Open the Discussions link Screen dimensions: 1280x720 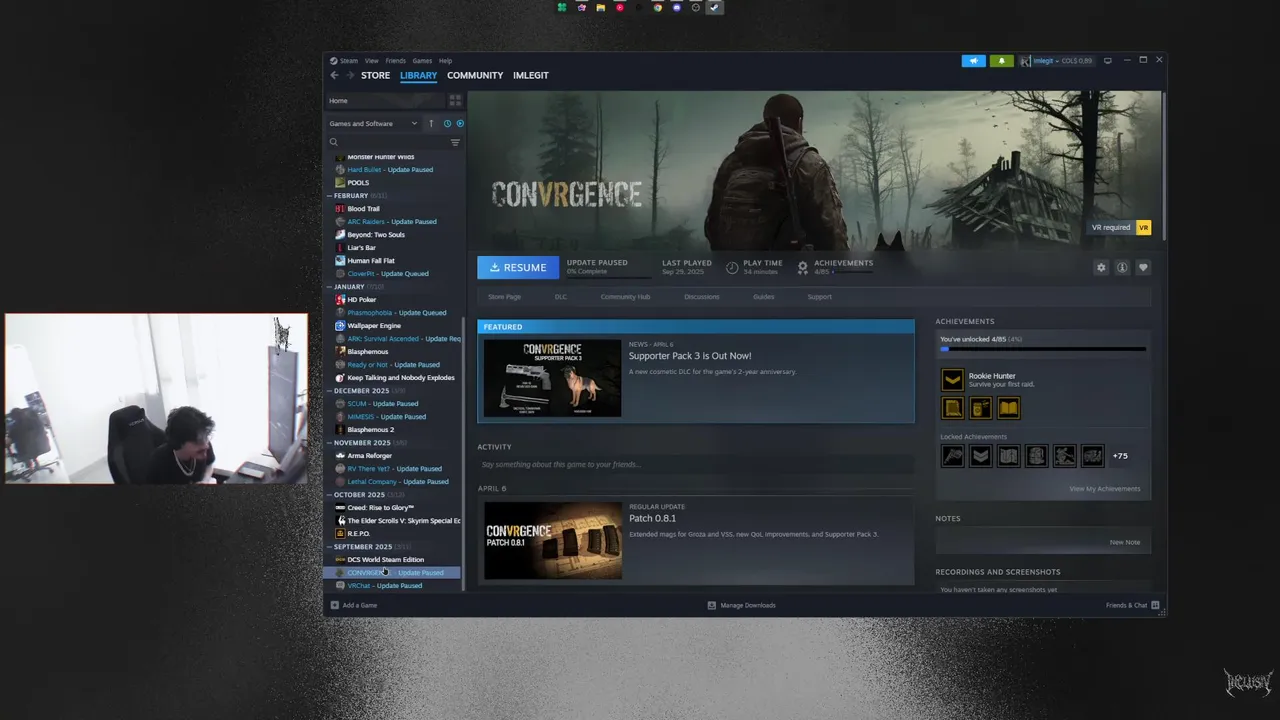pyautogui.click(x=701, y=297)
